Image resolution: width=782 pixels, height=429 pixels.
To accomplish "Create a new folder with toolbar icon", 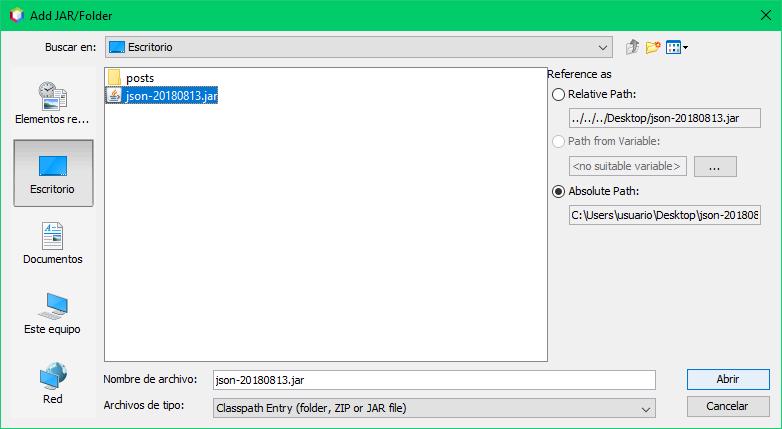I will pyautogui.click(x=653, y=47).
